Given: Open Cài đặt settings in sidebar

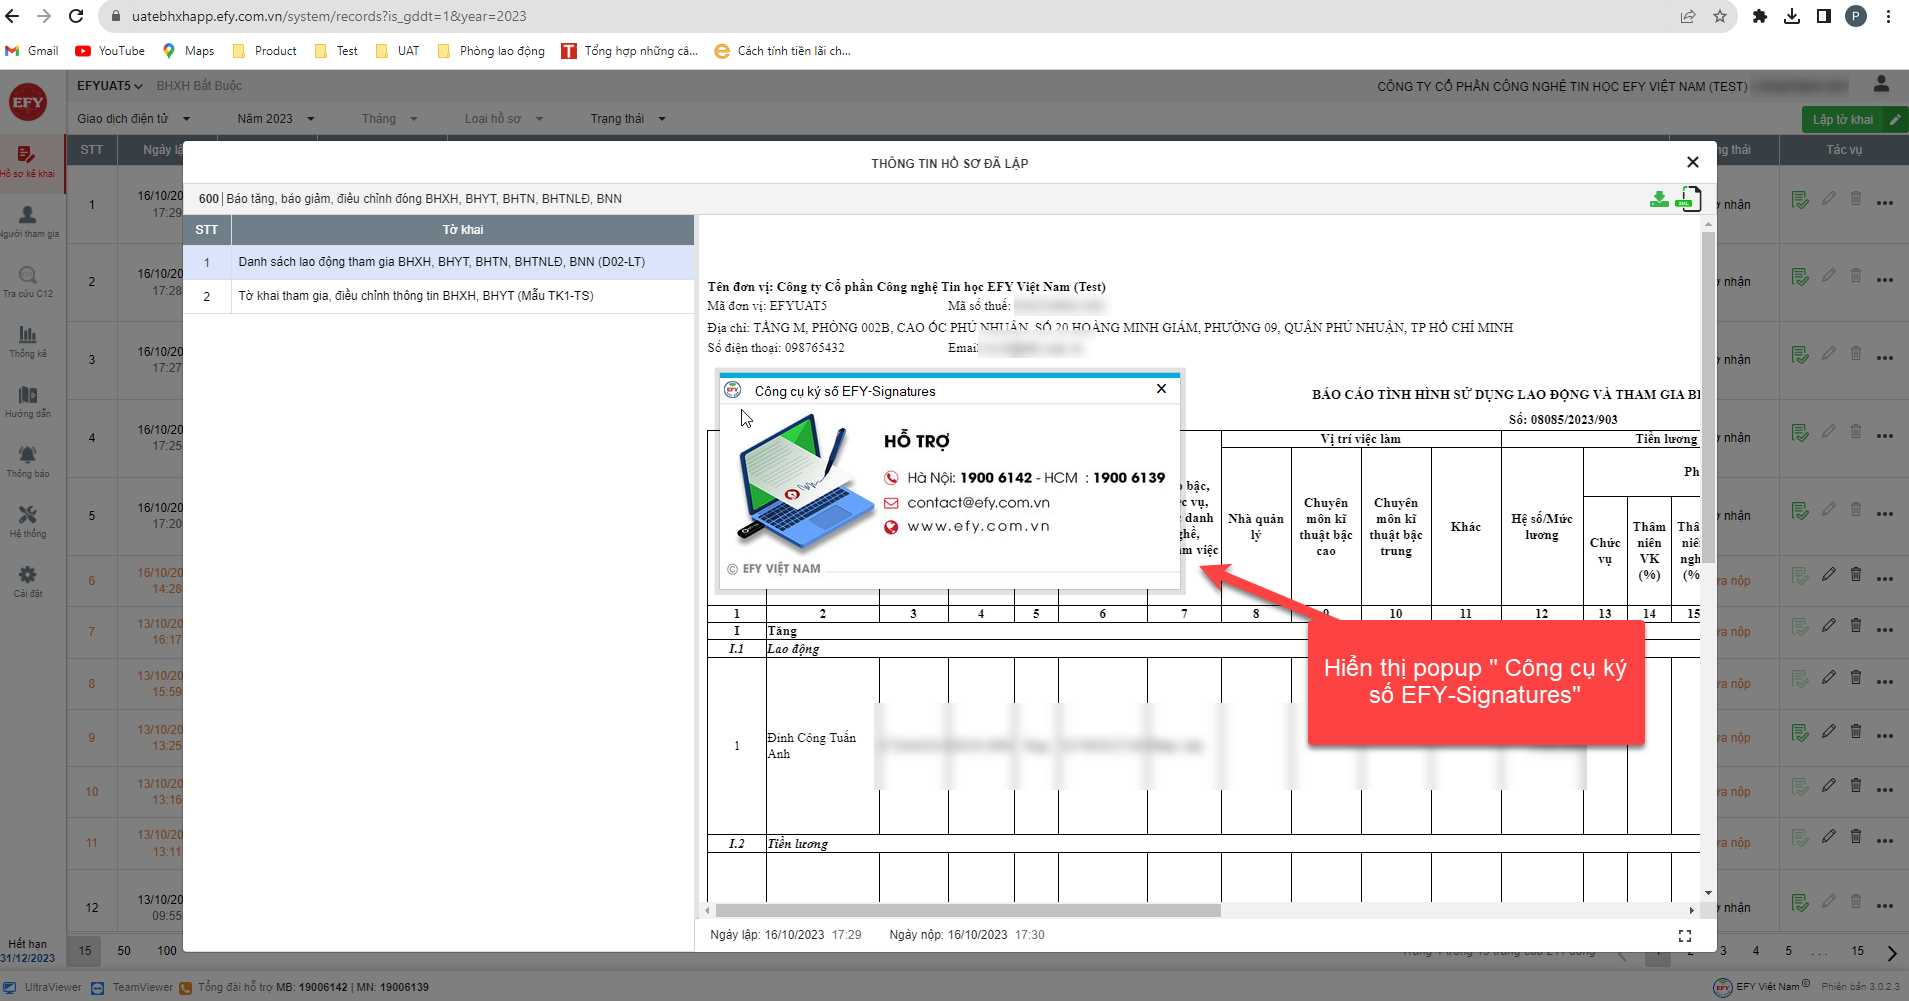Looking at the screenshot, I should (28, 580).
